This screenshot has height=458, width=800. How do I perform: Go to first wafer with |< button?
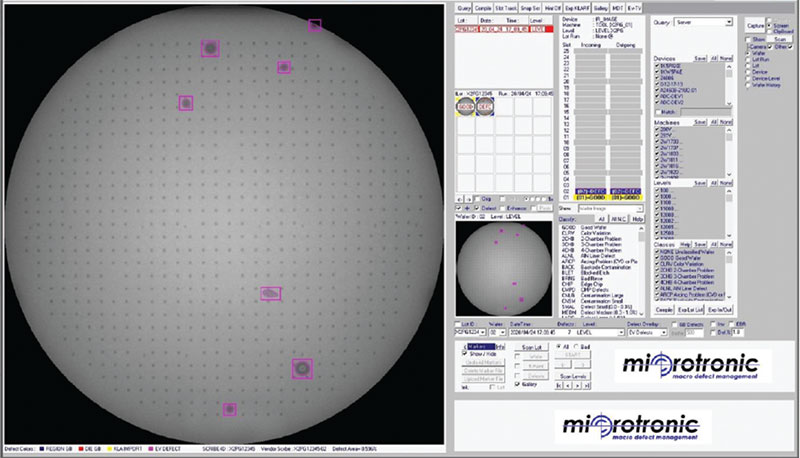559,386
